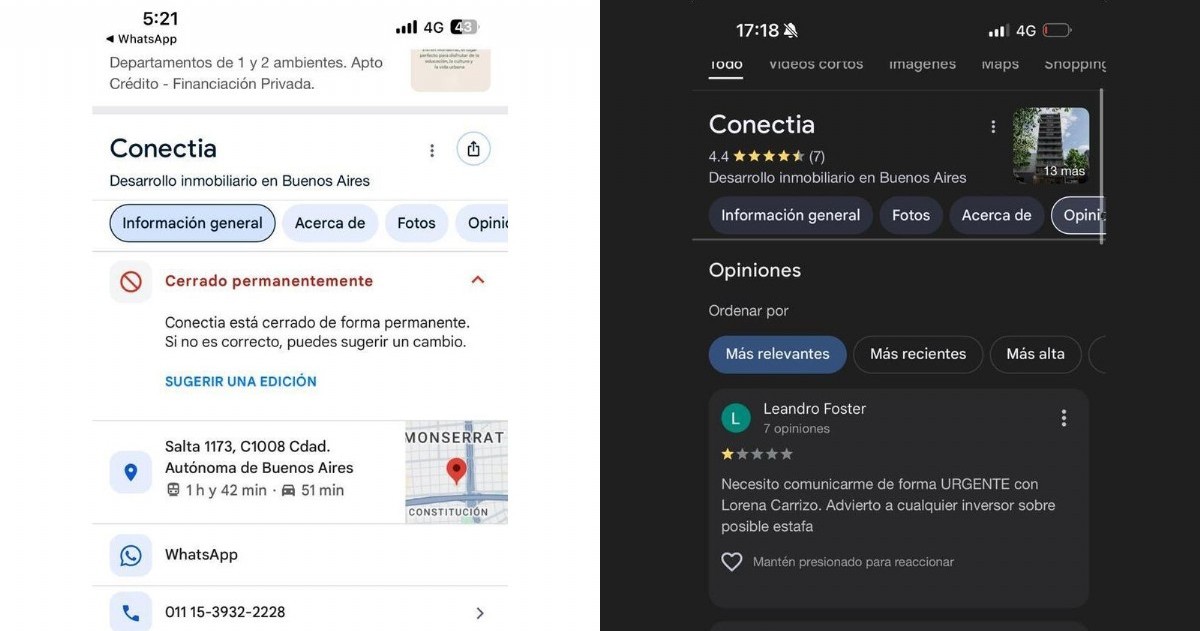Expand the phone number row chevron
Image resolution: width=1200 pixels, height=631 pixels.
[x=480, y=613]
